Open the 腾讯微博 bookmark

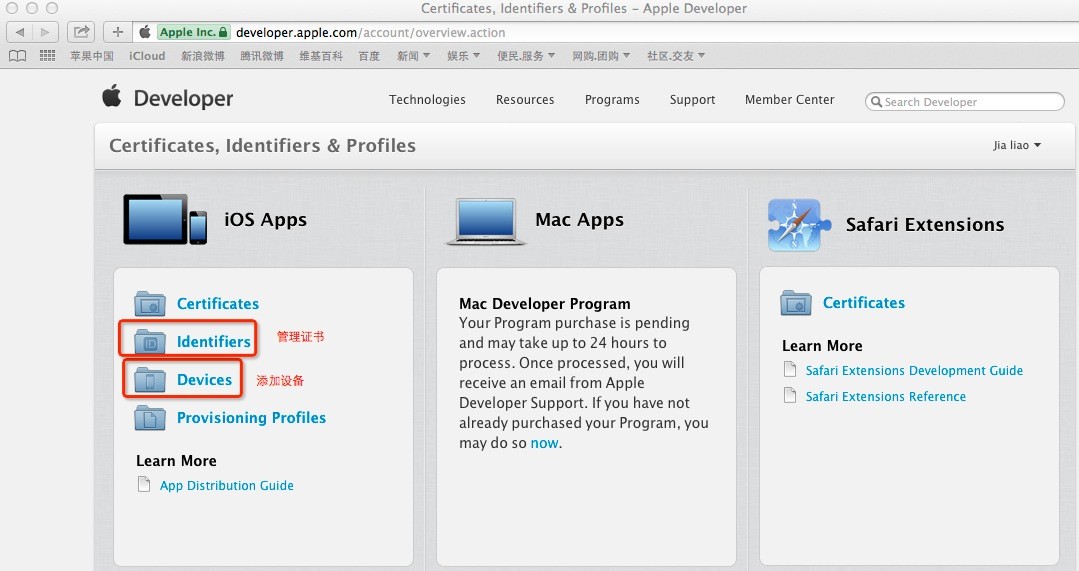[261, 56]
